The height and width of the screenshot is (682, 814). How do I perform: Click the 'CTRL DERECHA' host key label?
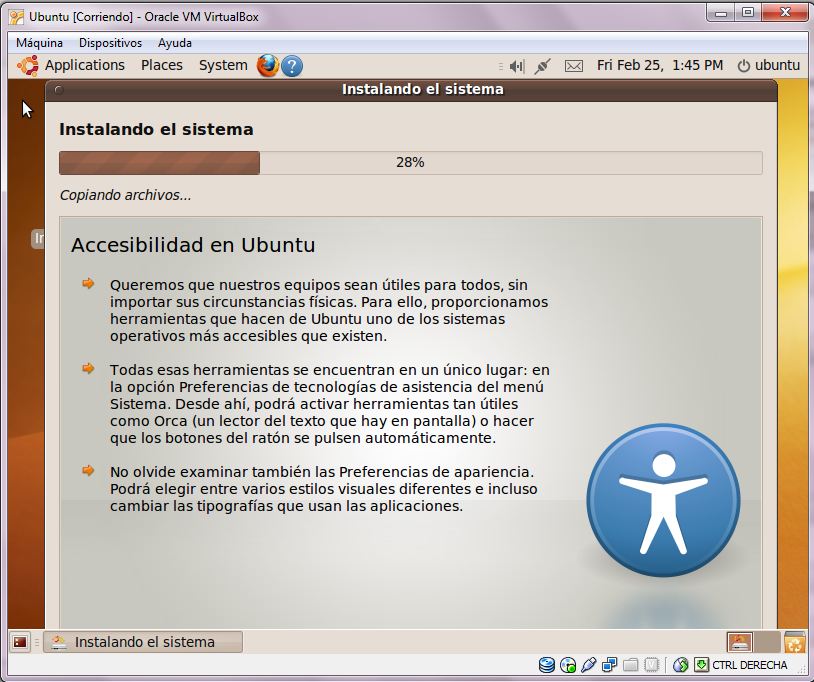pos(750,665)
